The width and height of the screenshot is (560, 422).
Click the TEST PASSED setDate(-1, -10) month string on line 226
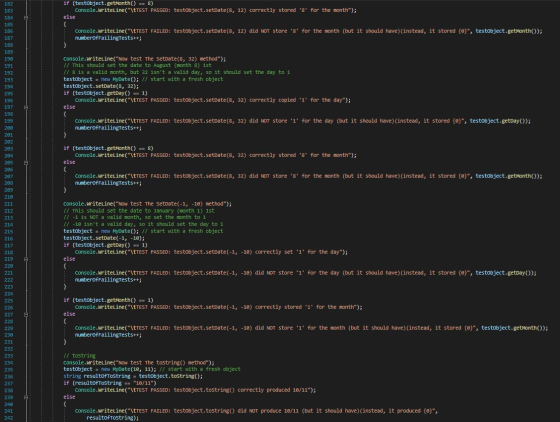tap(243, 307)
